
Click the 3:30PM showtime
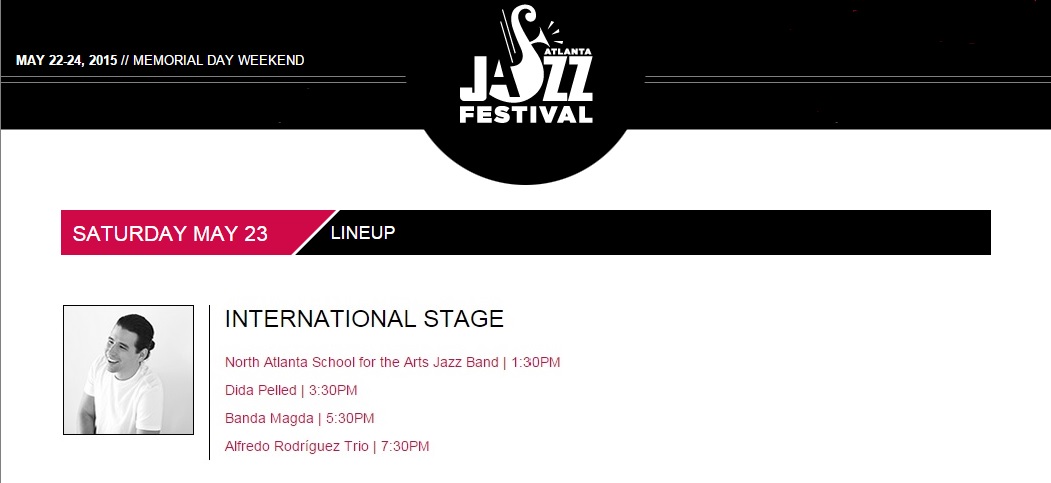pos(333,390)
